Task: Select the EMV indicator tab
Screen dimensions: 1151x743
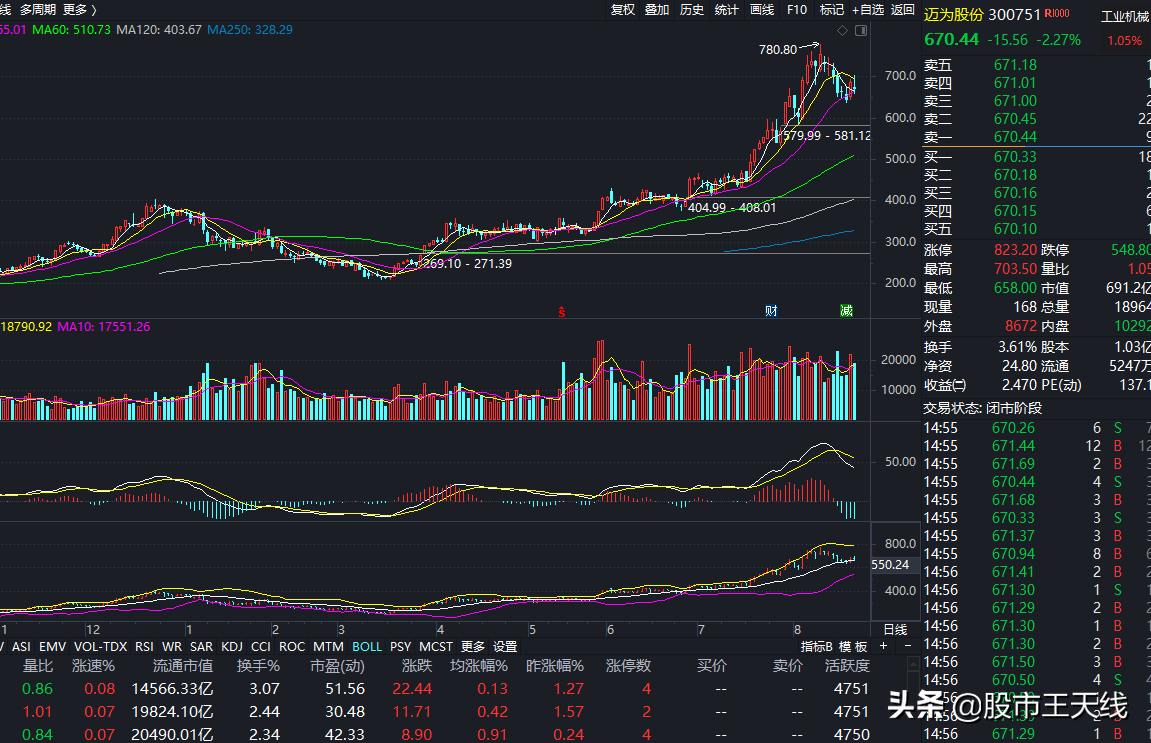Action: coord(52,647)
